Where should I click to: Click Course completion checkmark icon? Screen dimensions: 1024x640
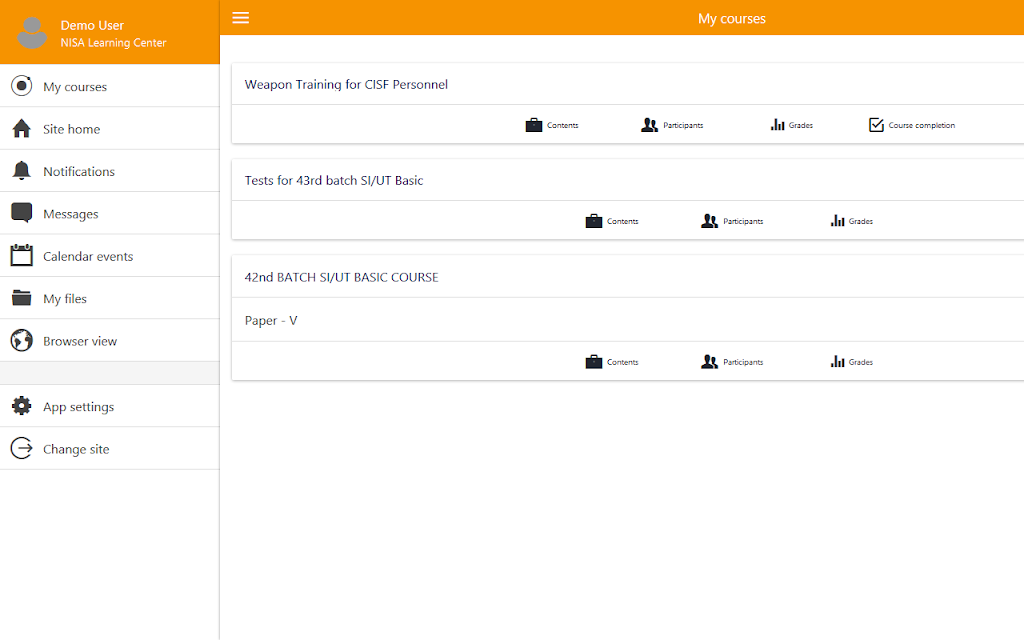point(876,125)
